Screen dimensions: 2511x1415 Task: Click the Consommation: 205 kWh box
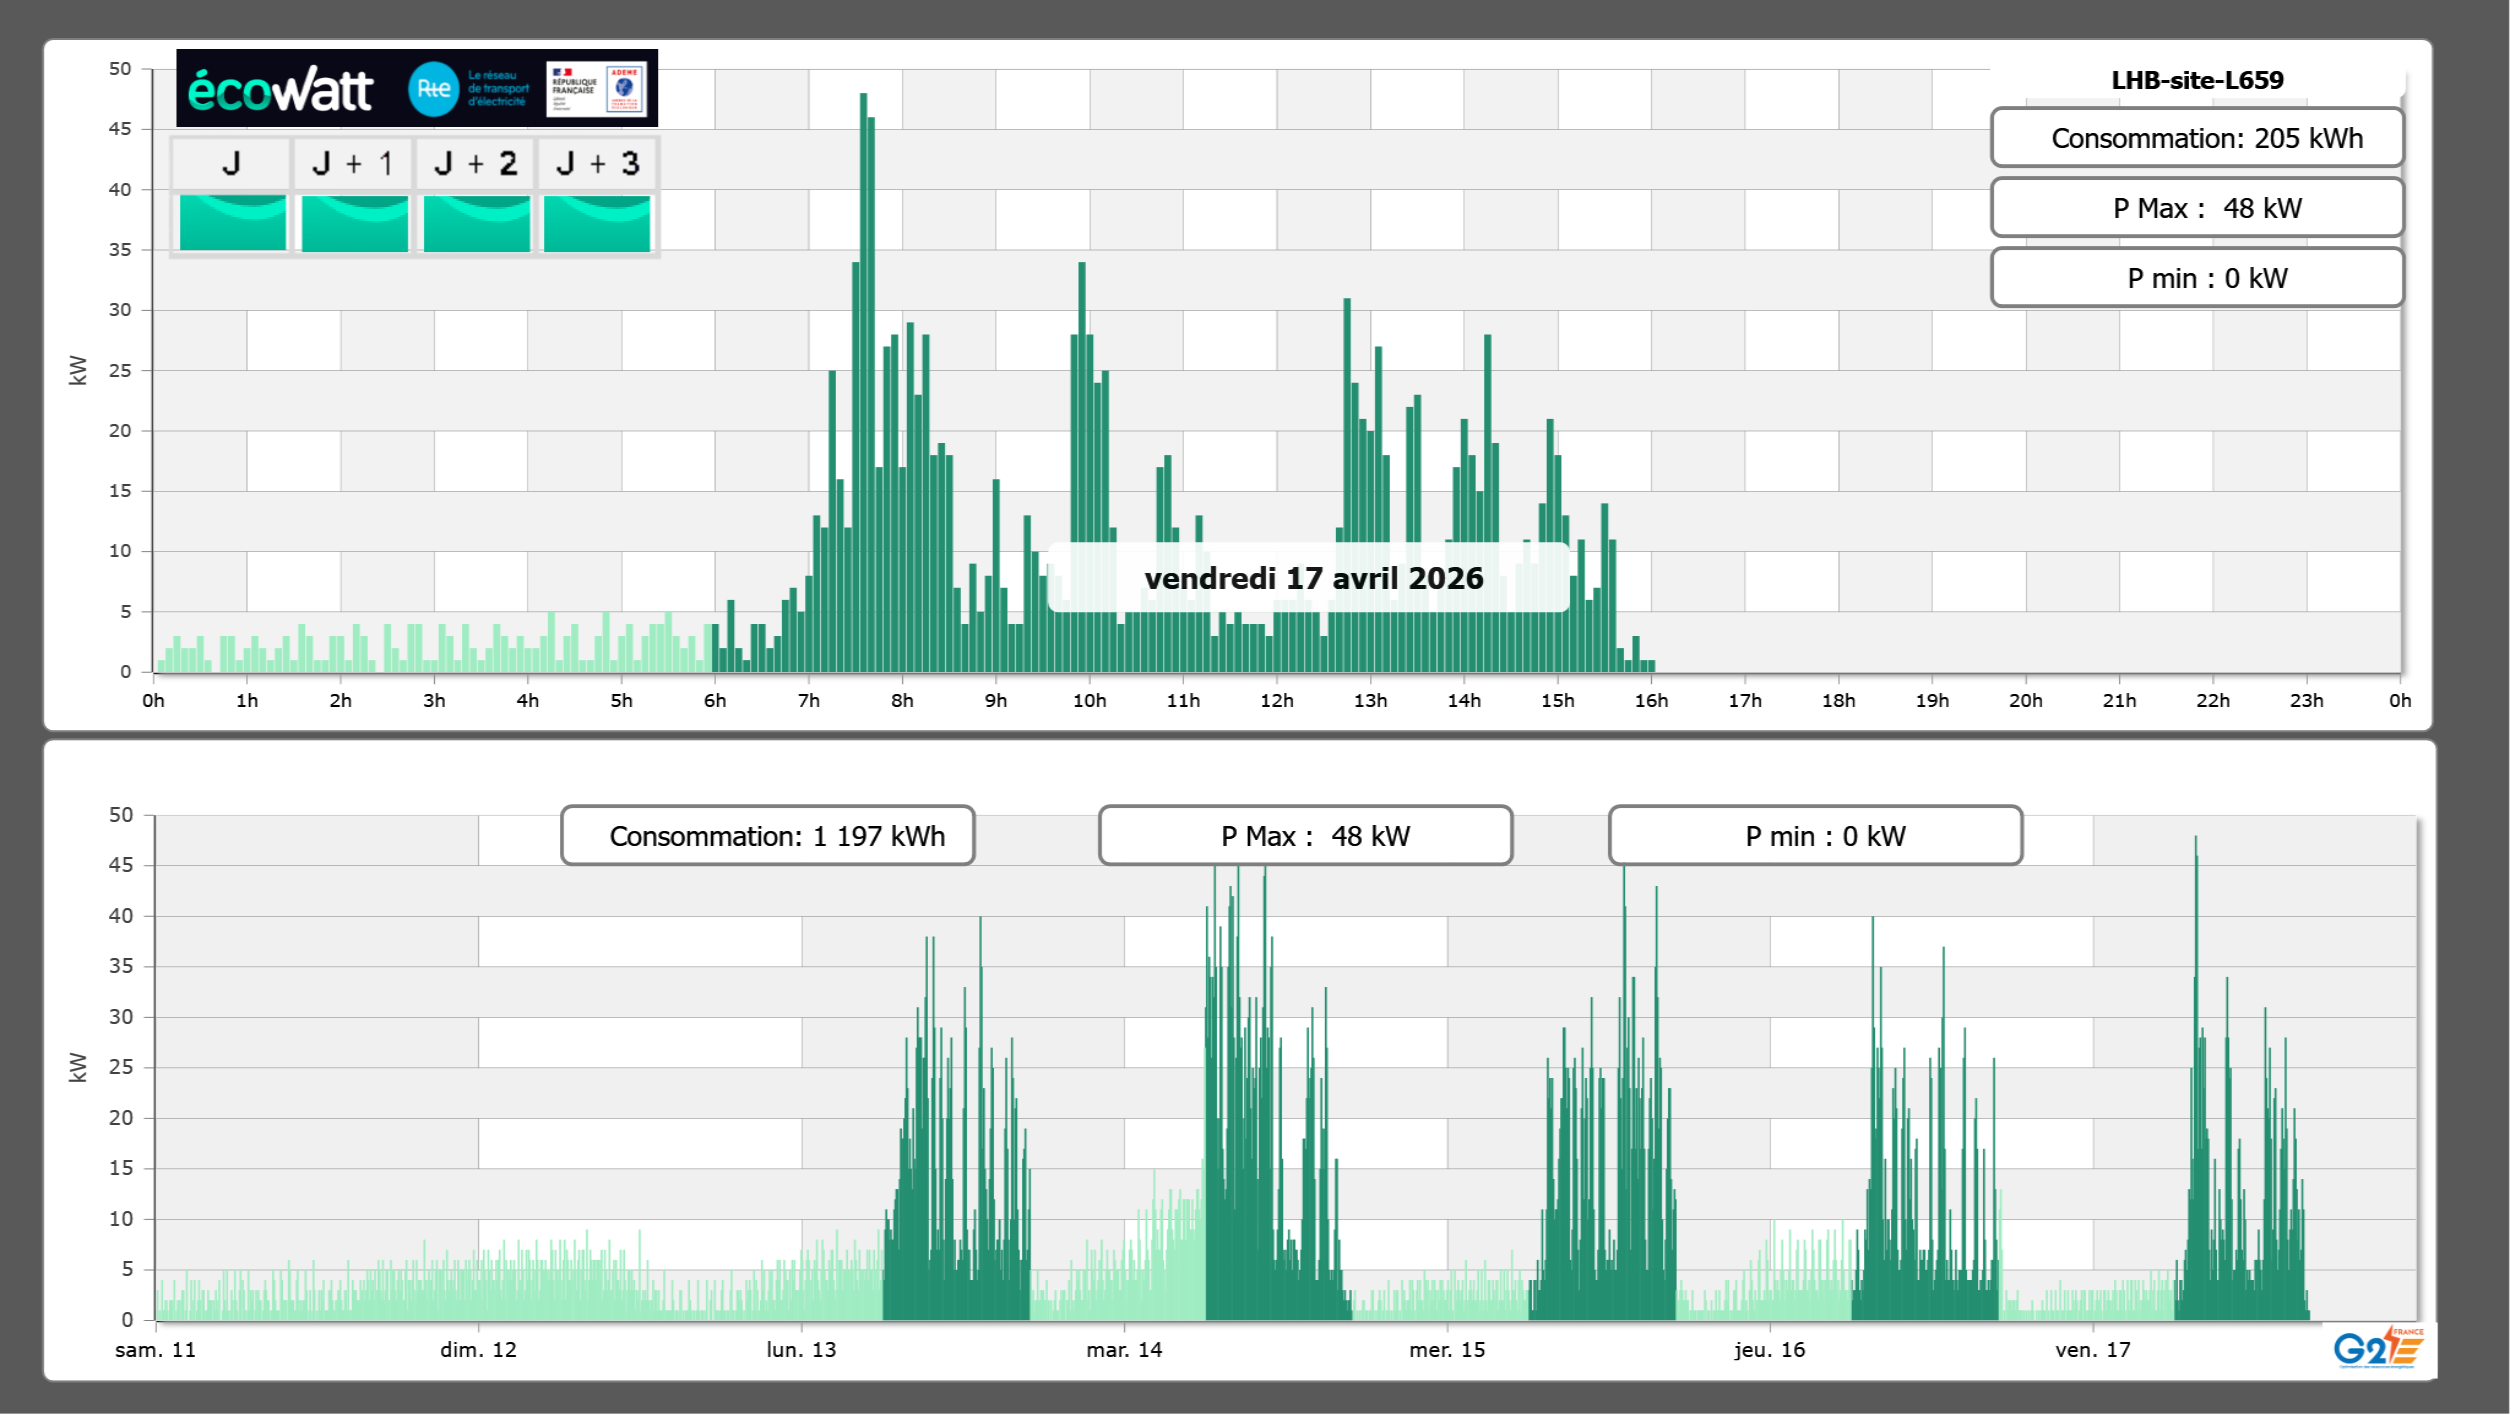[2196, 138]
